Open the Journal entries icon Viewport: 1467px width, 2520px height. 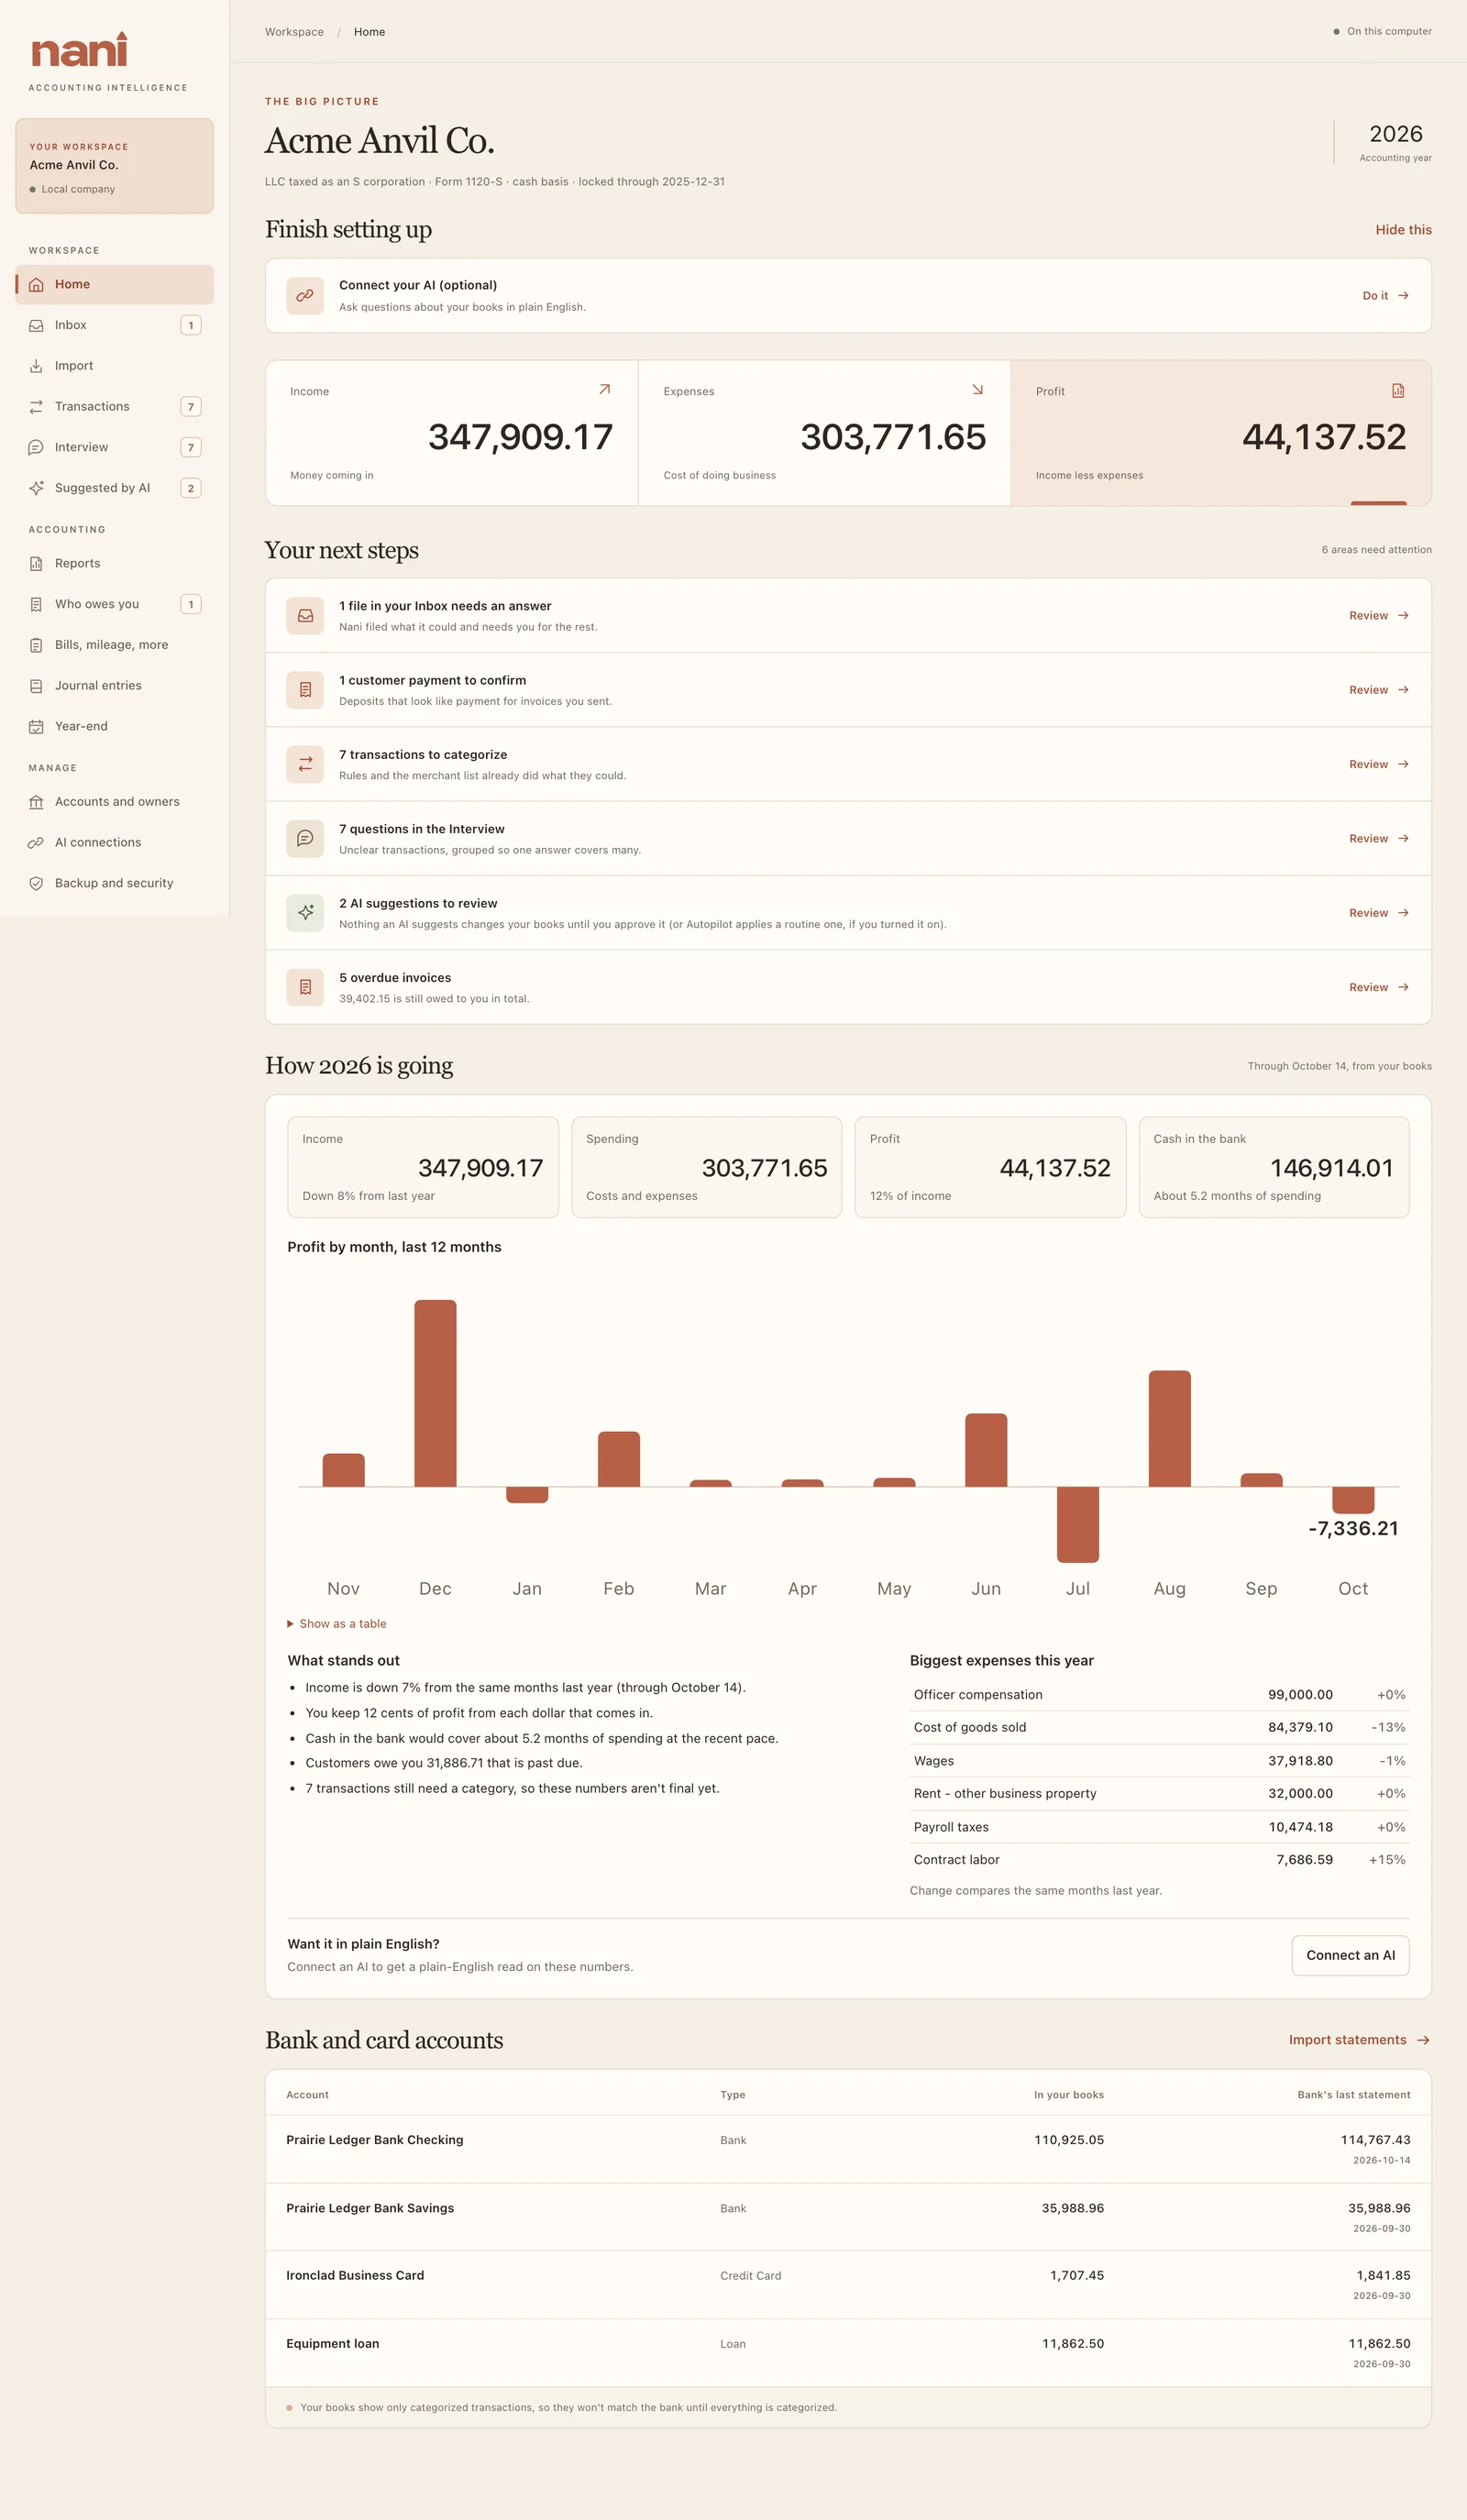36,686
